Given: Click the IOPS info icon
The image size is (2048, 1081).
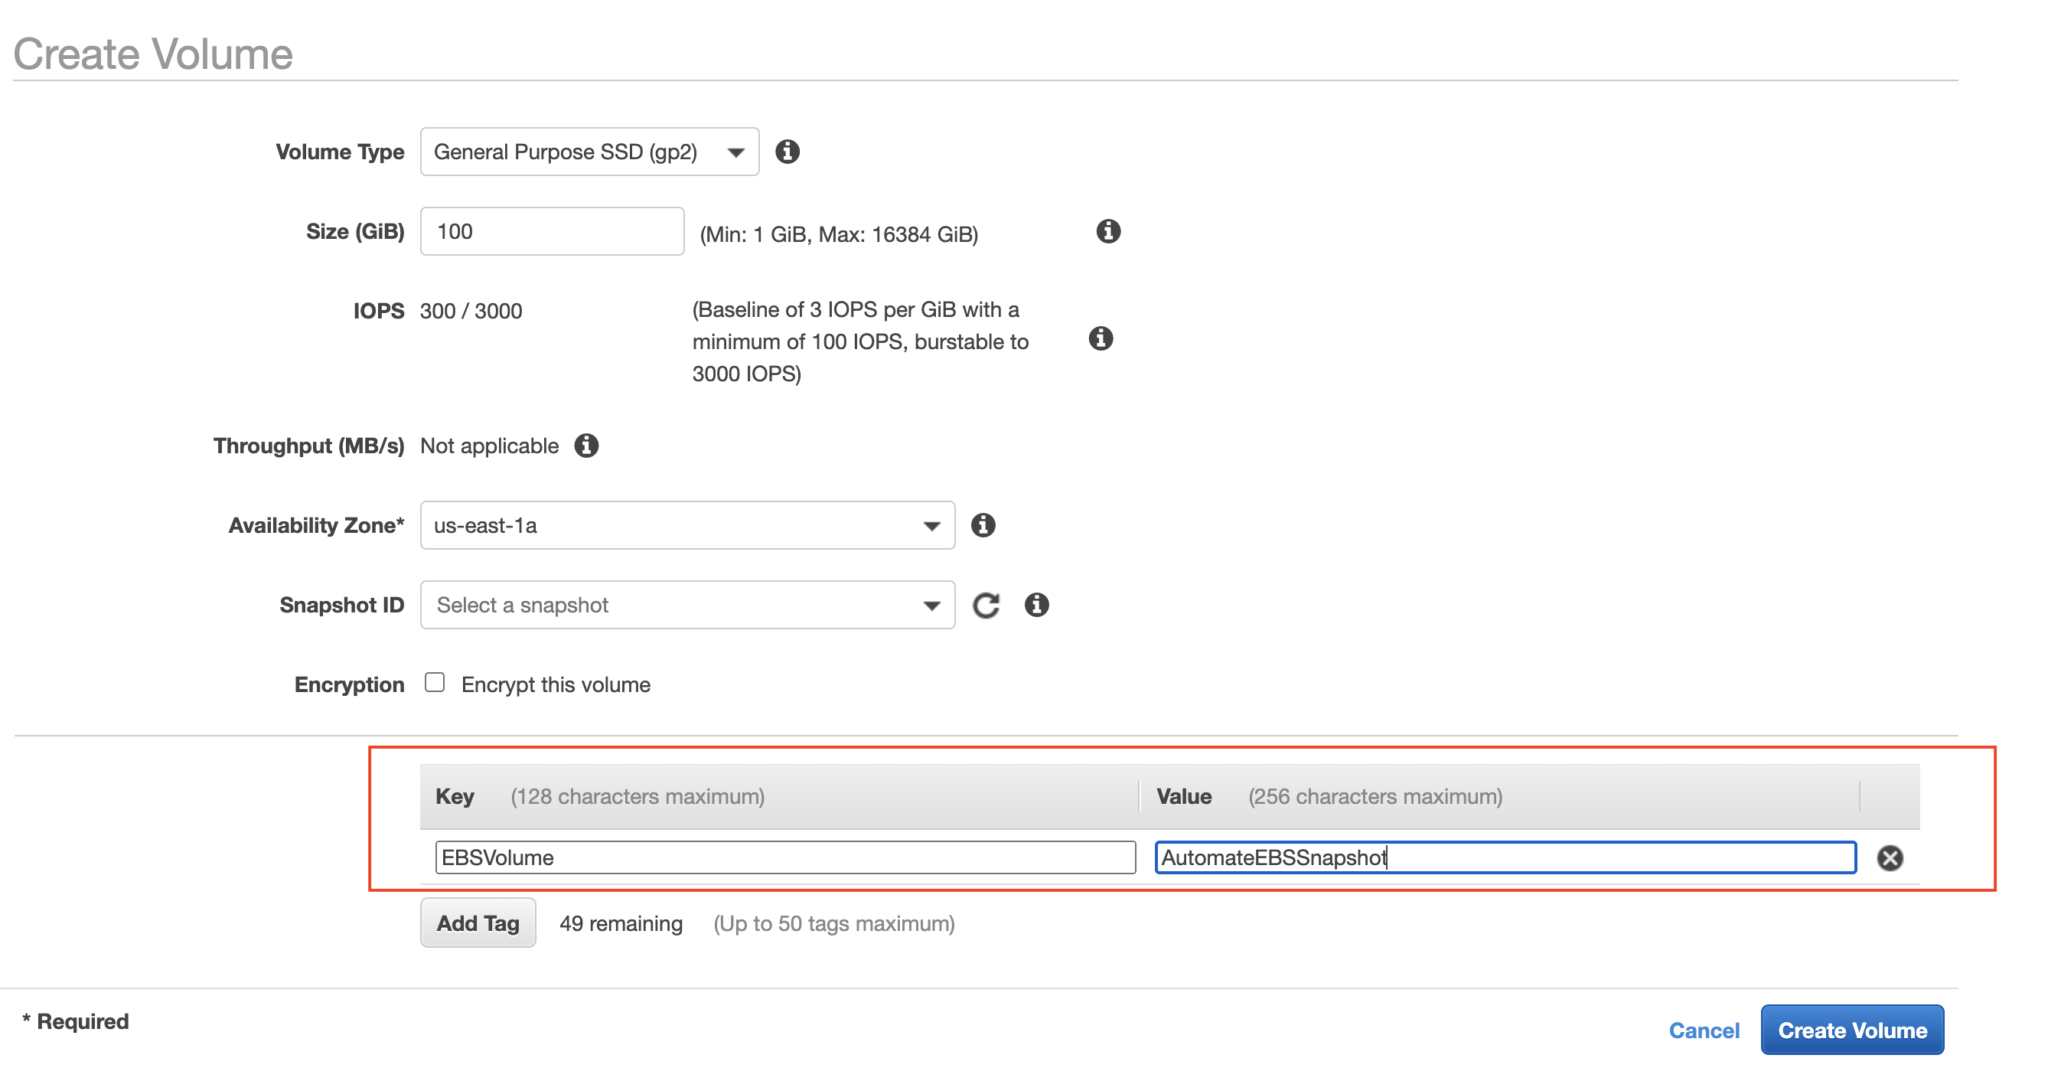Looking at the screenshot, I should (1100, 339).
